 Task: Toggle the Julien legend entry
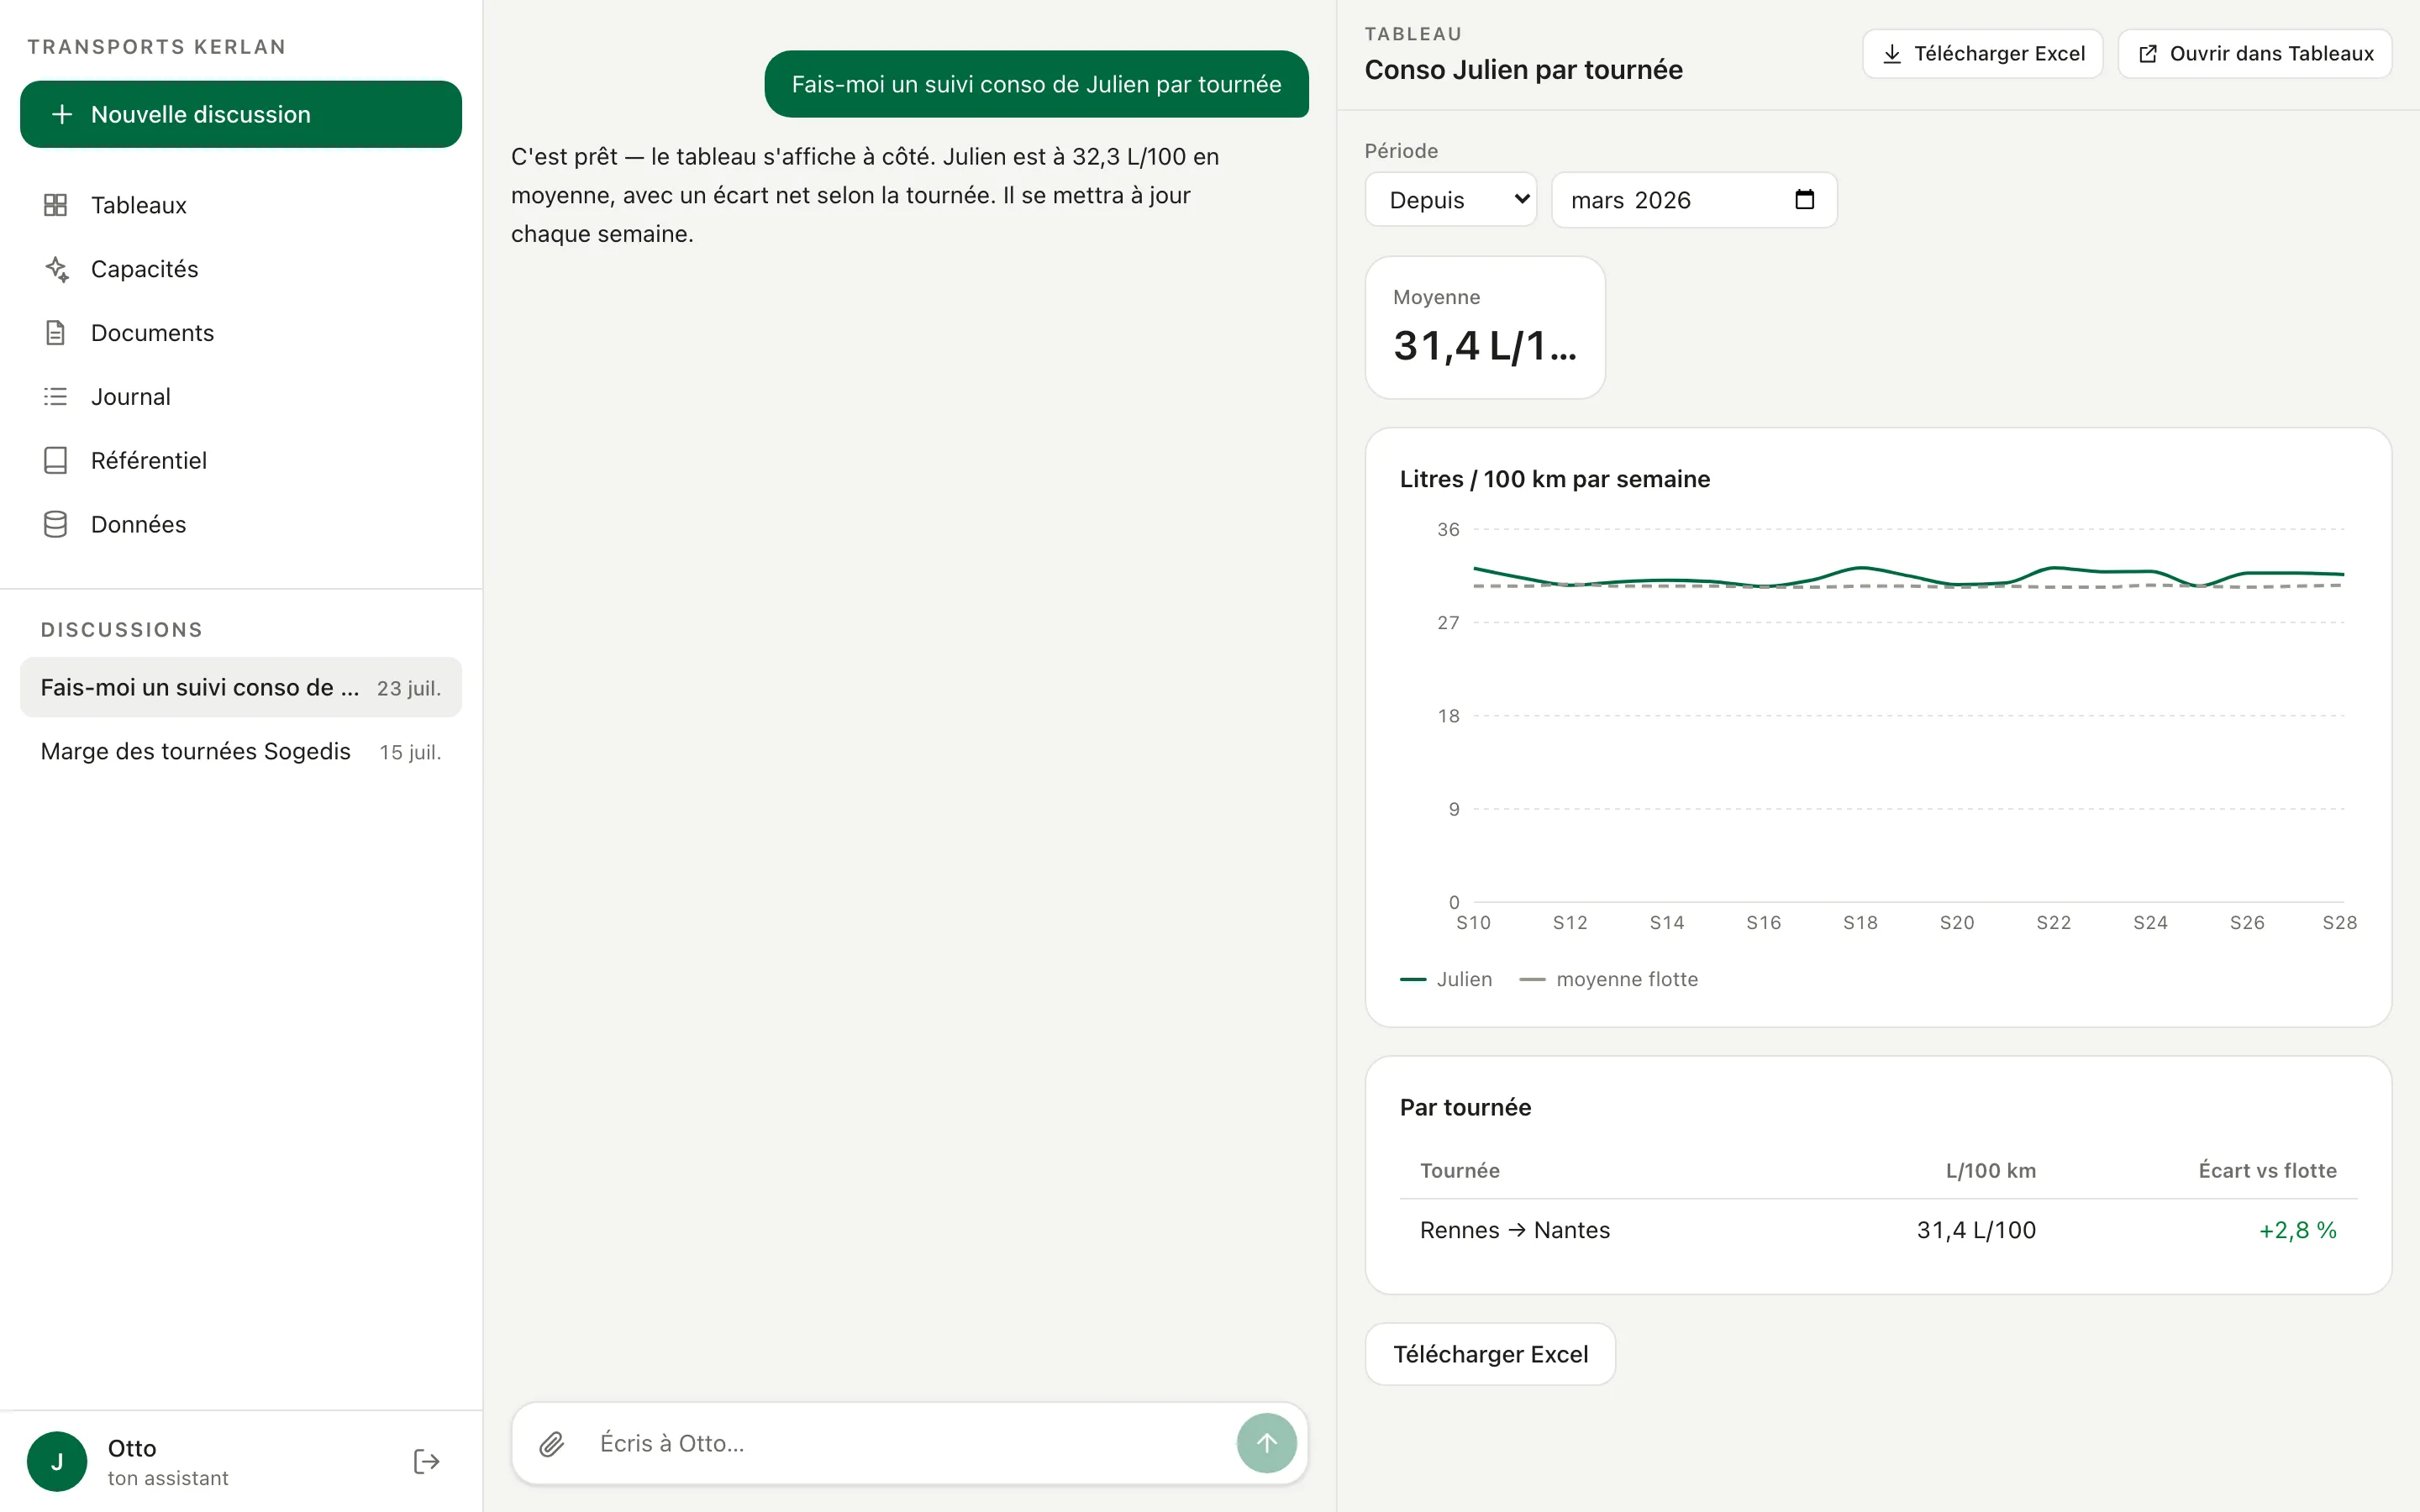click(x=1446, y=979)
